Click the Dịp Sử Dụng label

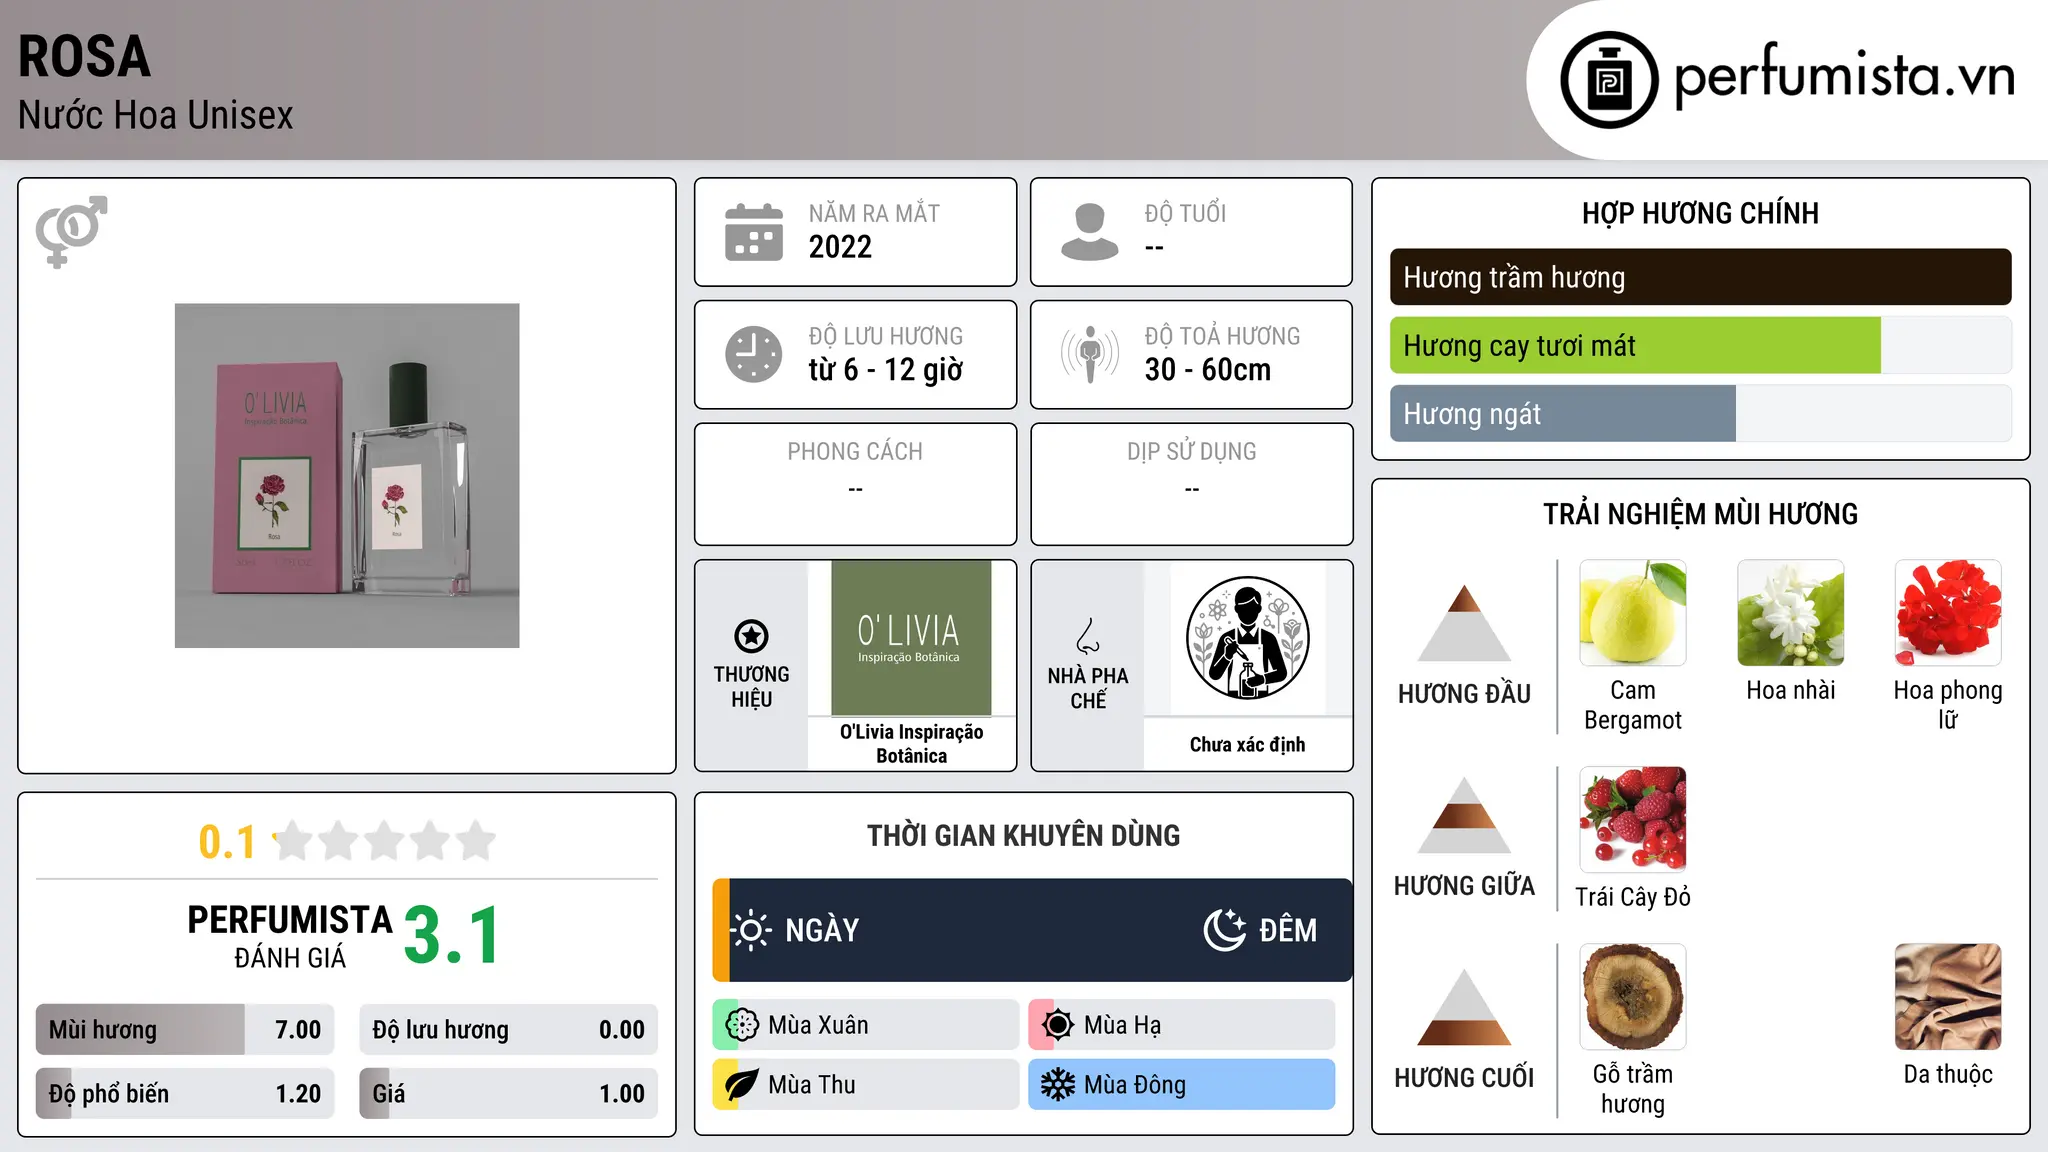tap(1192, 452)
